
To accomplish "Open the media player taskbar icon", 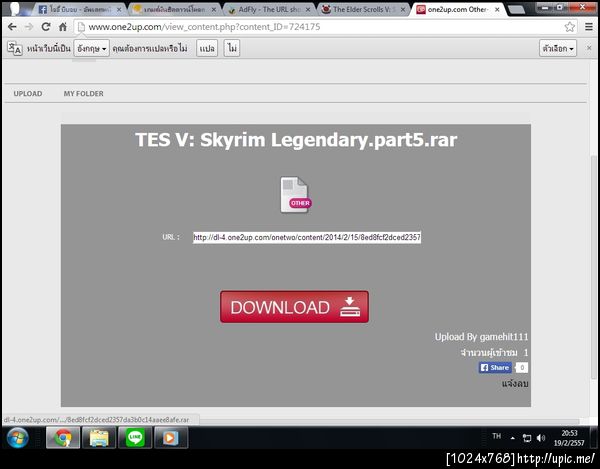I will [171, 438].
